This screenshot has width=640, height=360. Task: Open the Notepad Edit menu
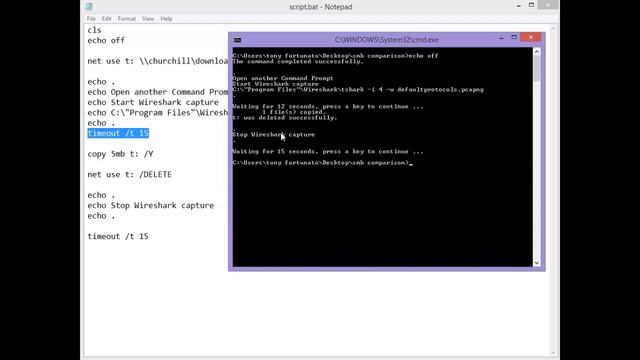coord(107,19)
